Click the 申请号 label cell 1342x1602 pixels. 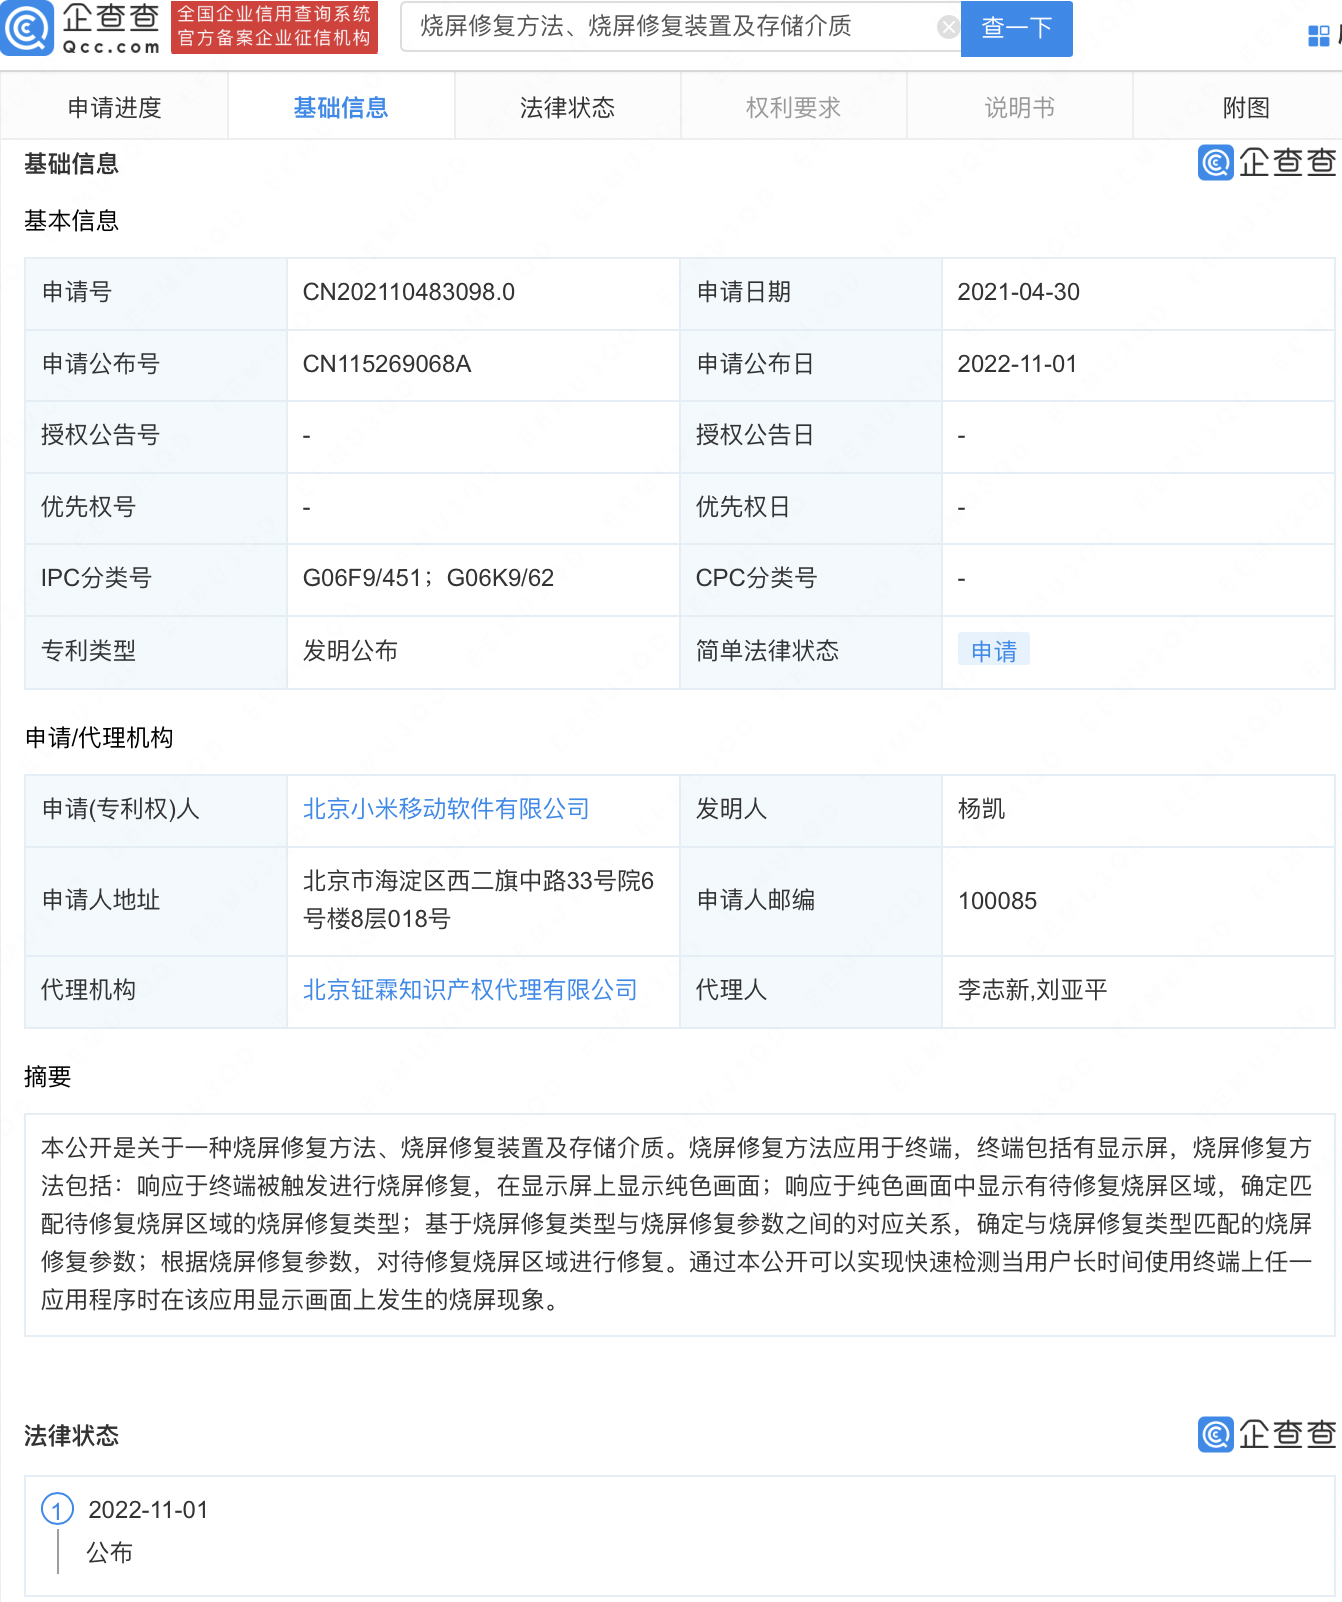(x=156, y=292)
